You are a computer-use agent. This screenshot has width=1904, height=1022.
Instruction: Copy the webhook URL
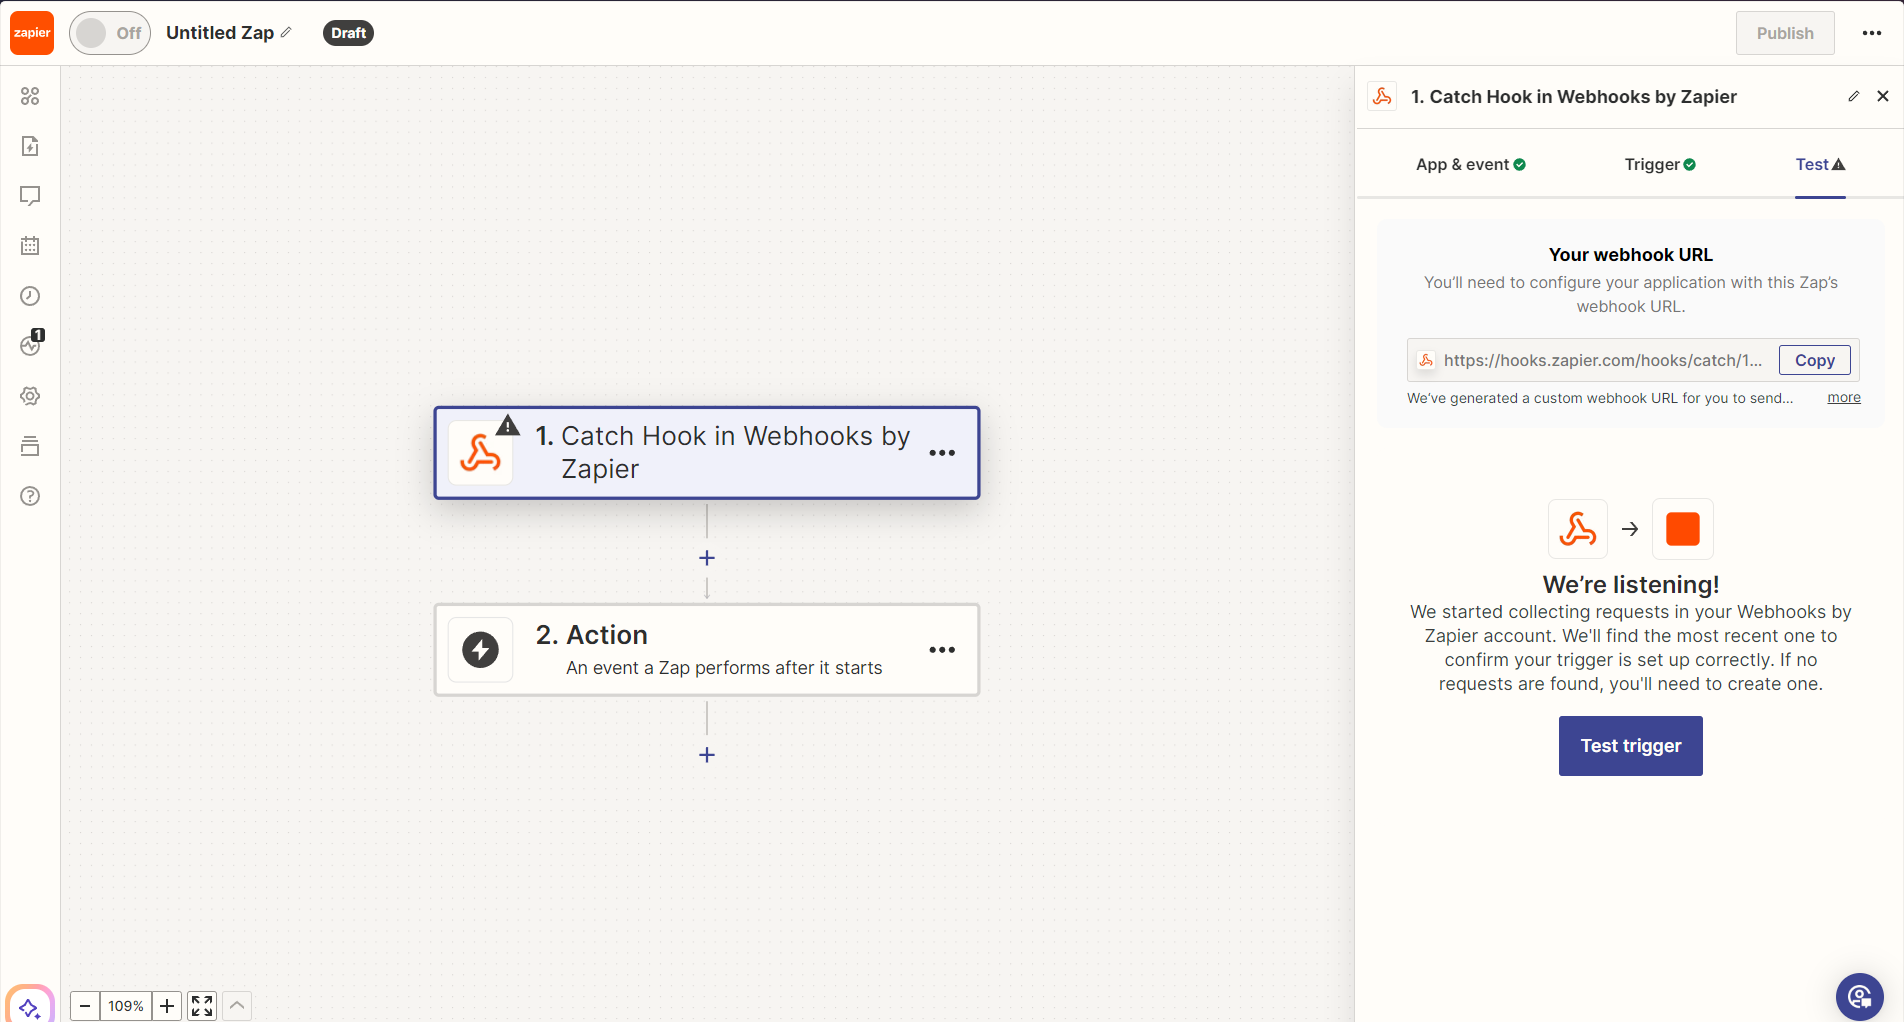pos(1814,360)
